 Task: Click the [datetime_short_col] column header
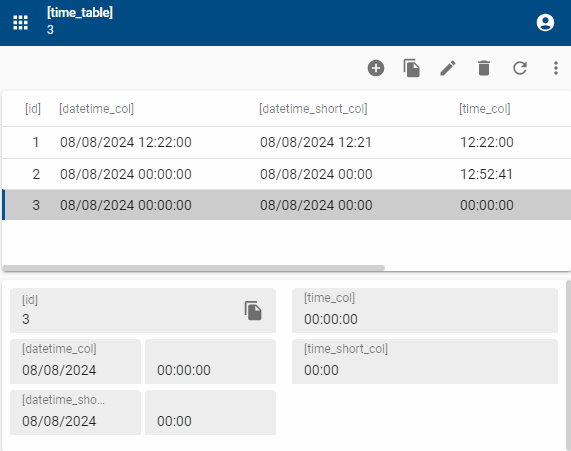pyautogui.click(x=313, y=109)
